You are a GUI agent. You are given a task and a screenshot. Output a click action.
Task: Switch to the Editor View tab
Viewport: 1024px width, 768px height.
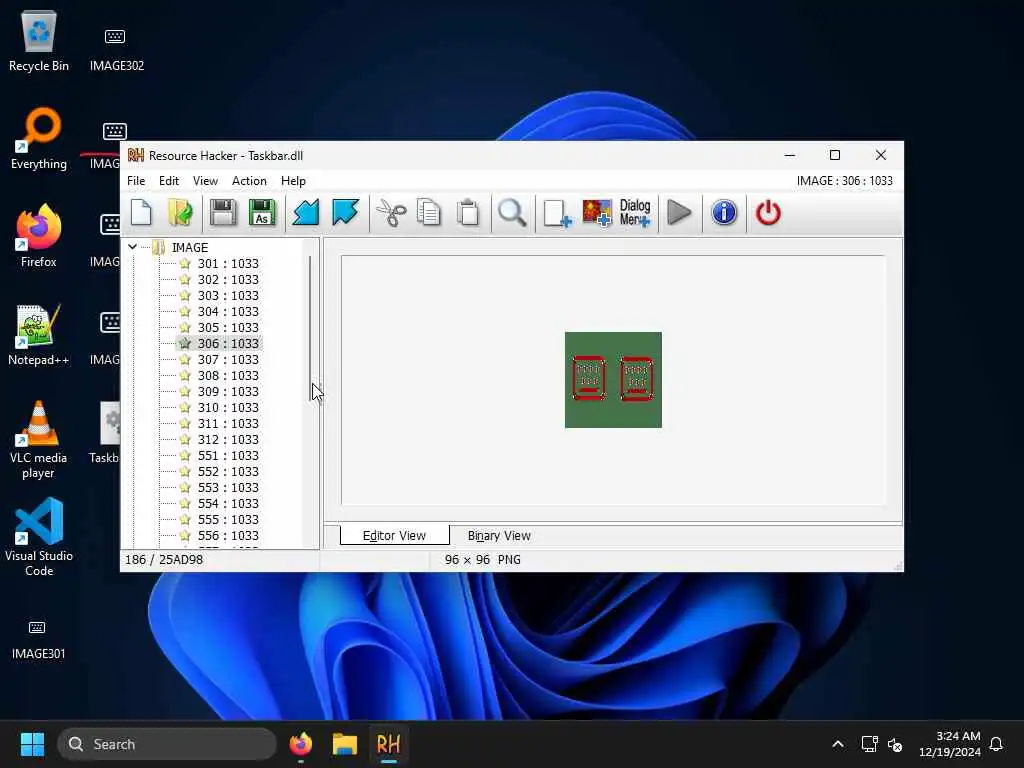[394, 536]
